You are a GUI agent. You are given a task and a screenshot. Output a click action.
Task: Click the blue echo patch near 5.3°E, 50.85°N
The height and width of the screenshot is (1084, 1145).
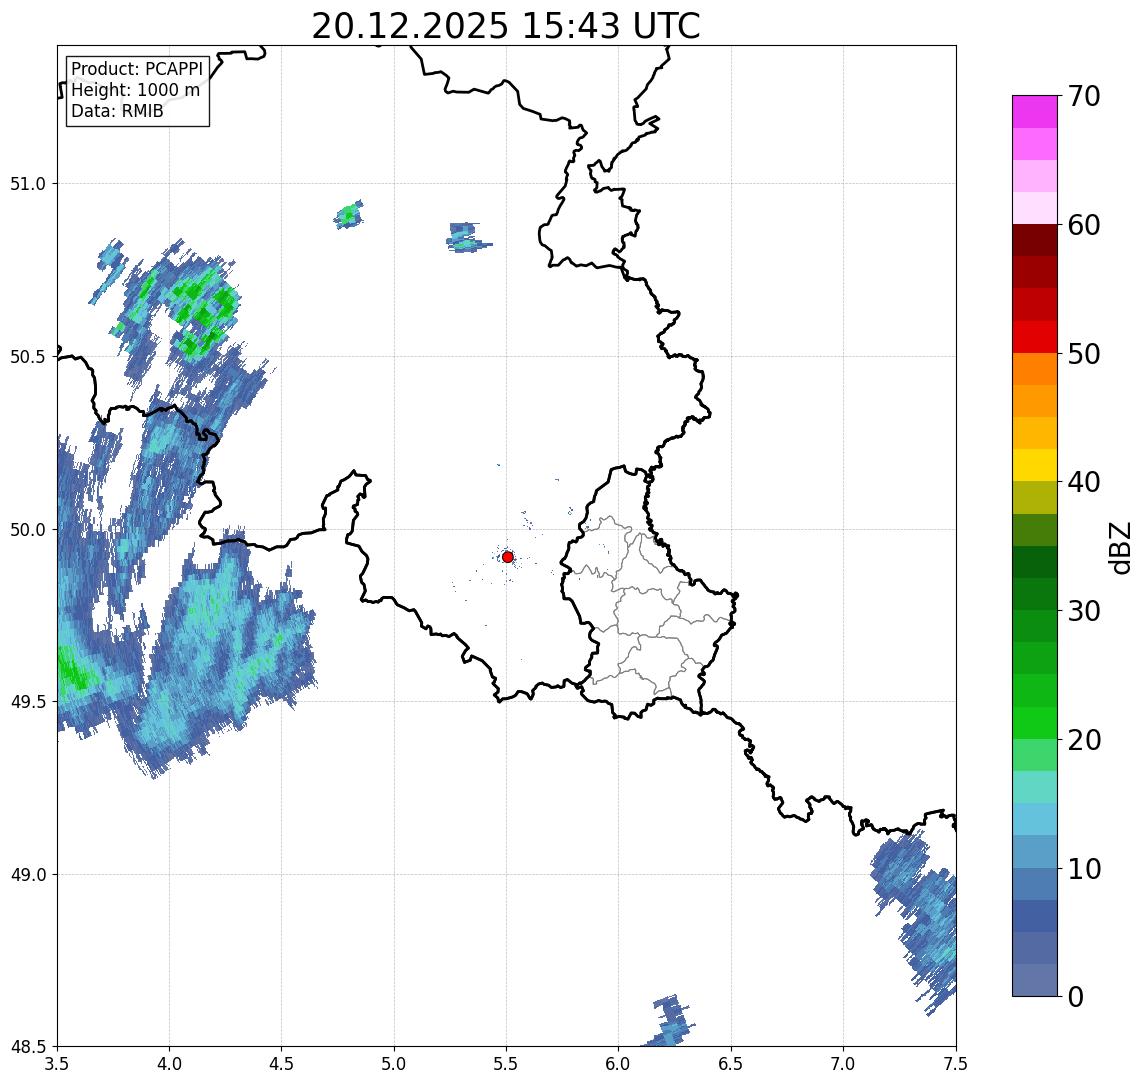pyautogui.click(x=467, y=237)
